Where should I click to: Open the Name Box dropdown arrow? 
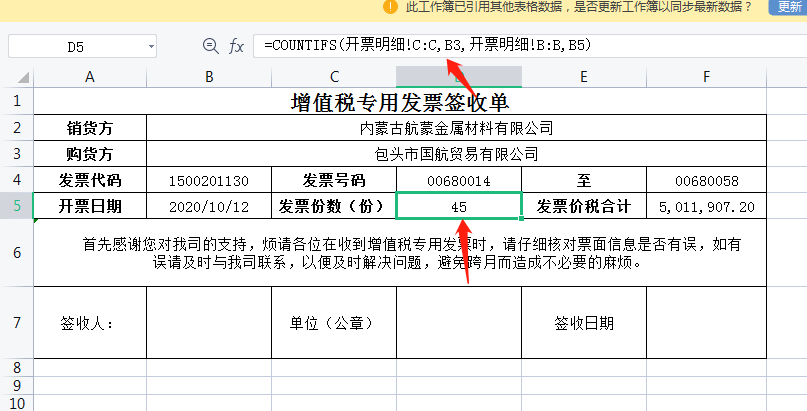[x=151, y=47]
